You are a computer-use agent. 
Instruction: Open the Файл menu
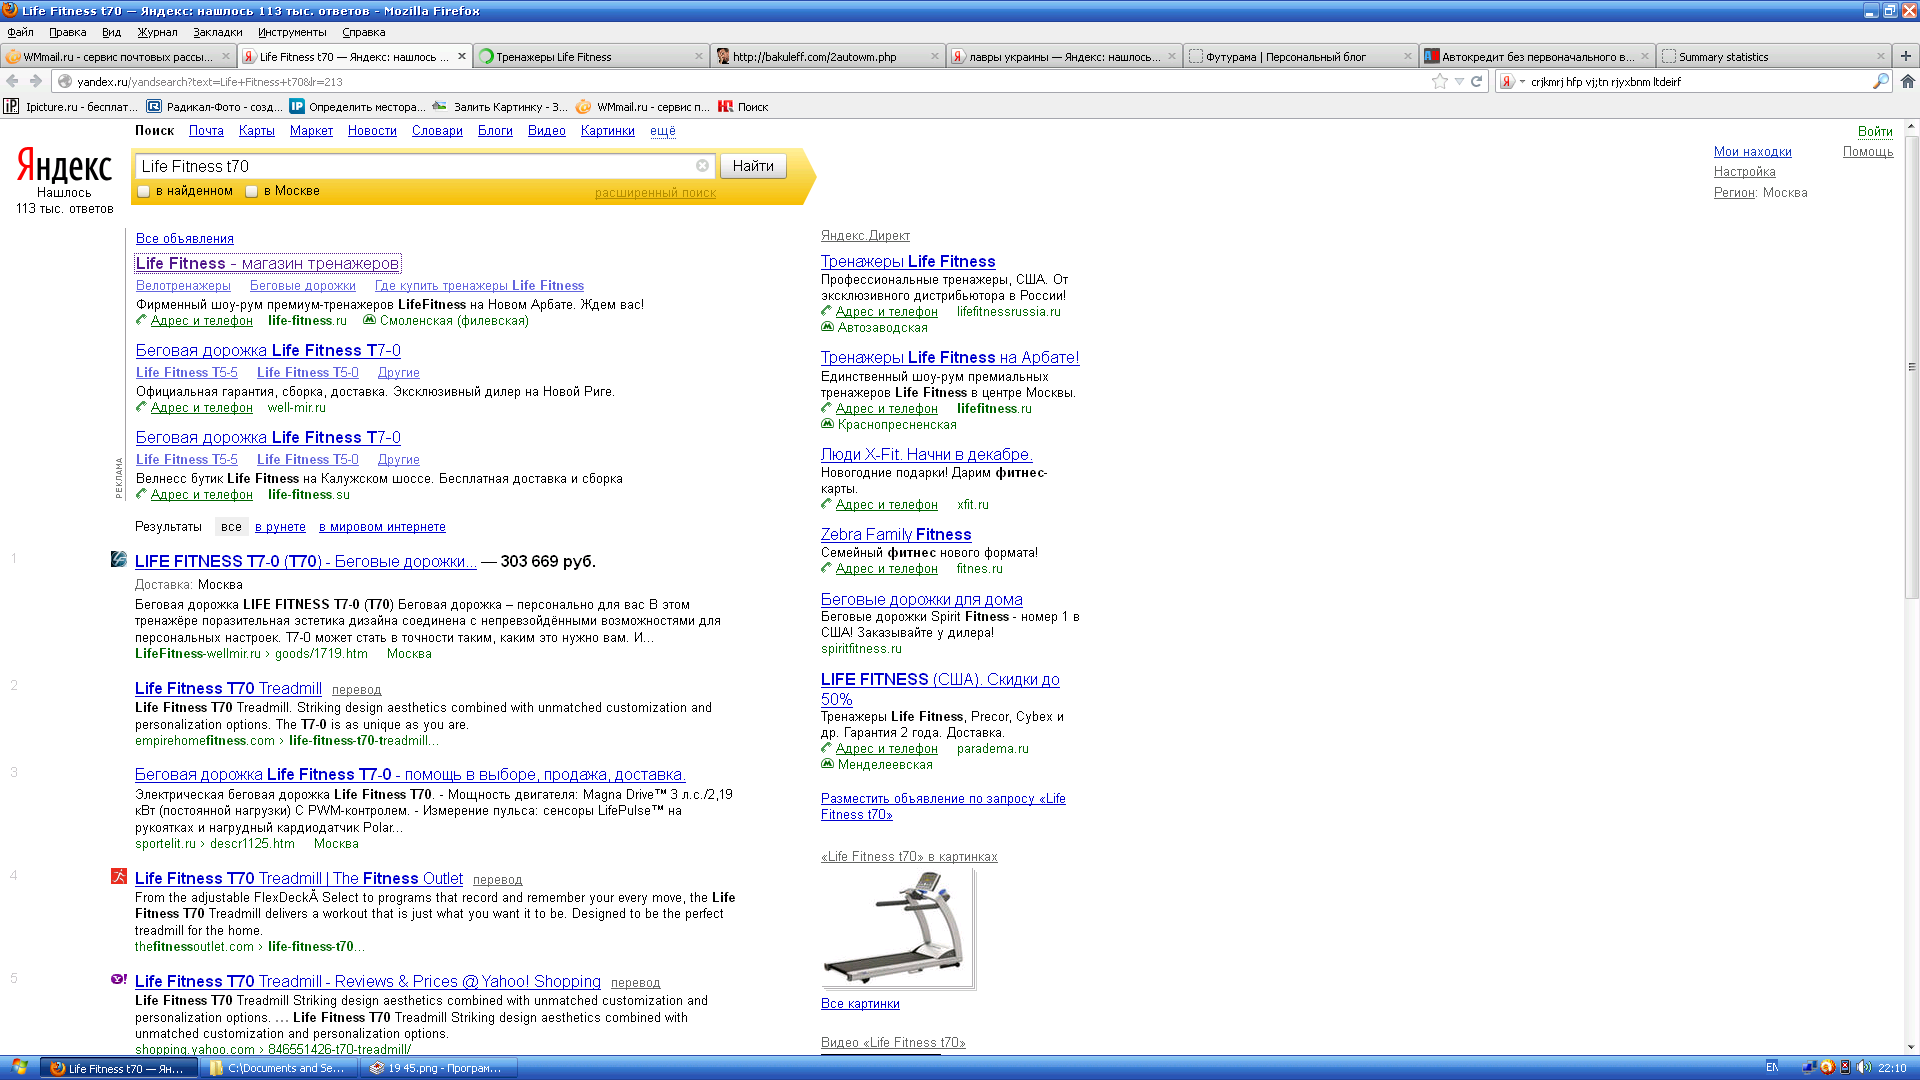tap(21, 32)
